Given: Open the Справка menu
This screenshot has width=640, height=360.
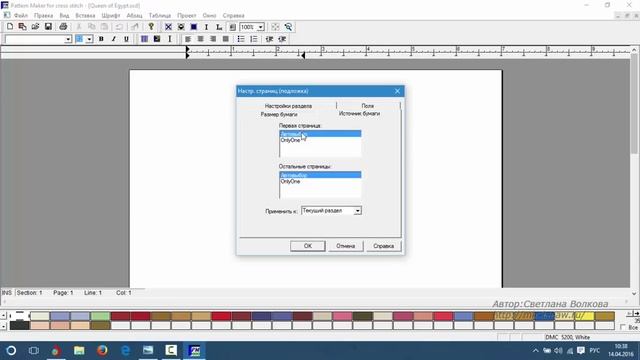Looking at the screenshot, I should point(233,16).
